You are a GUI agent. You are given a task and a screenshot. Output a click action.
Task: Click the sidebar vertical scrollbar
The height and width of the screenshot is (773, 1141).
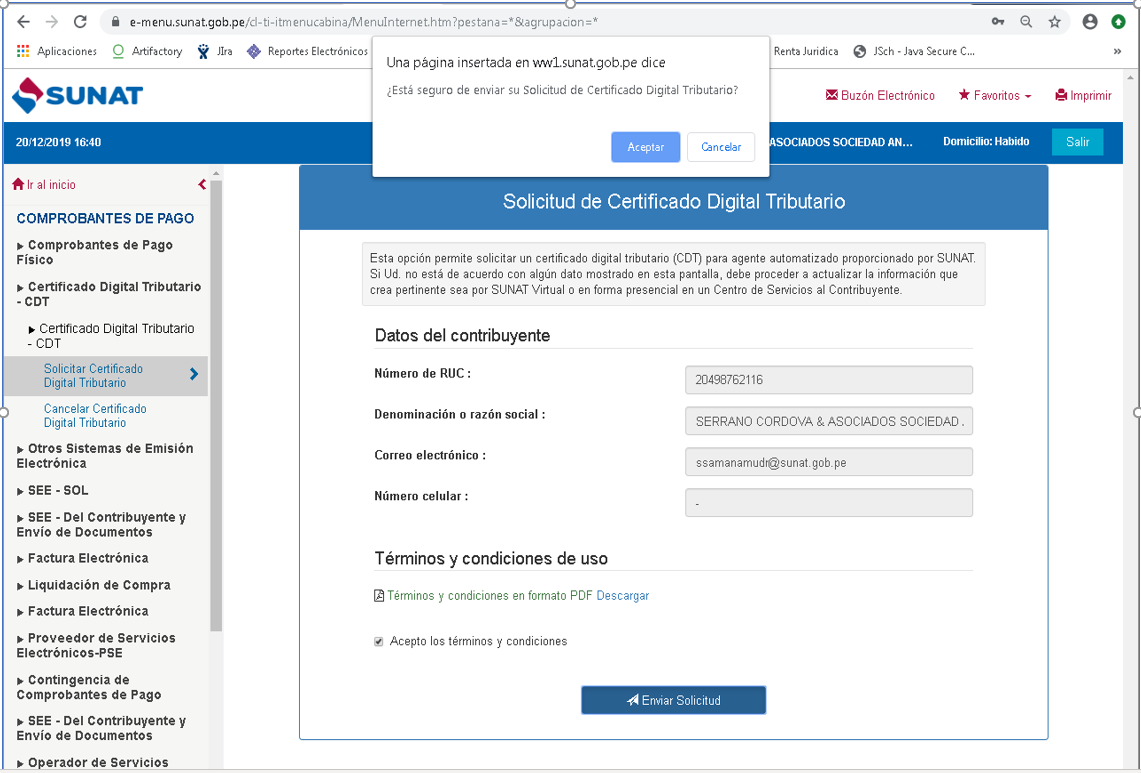point(216,400)
